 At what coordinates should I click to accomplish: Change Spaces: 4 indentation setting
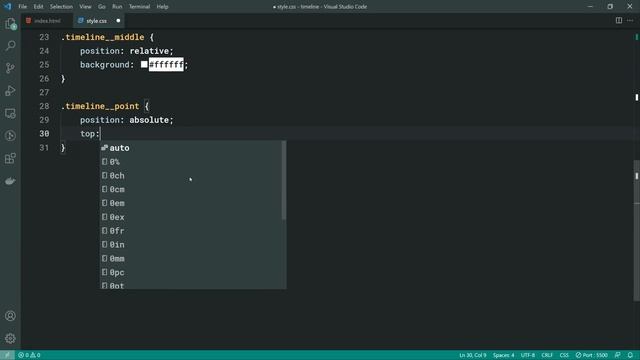coord(503,355)
